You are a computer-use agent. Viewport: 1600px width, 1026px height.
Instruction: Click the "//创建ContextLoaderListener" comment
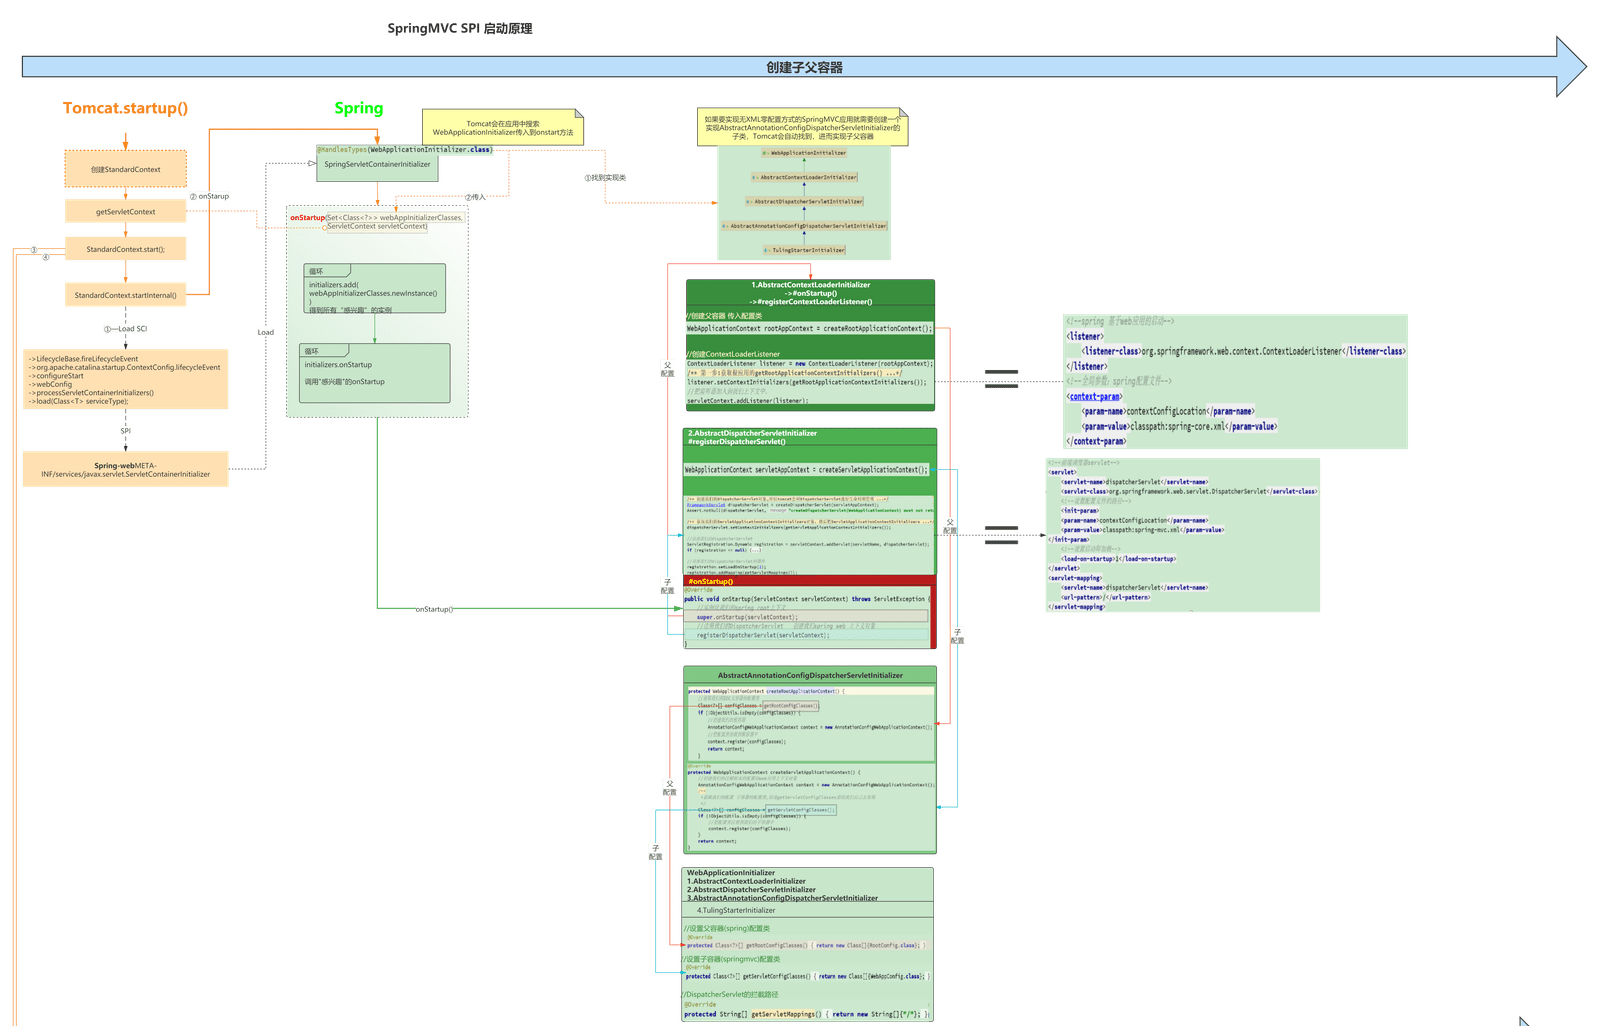(x=734, y=354)
